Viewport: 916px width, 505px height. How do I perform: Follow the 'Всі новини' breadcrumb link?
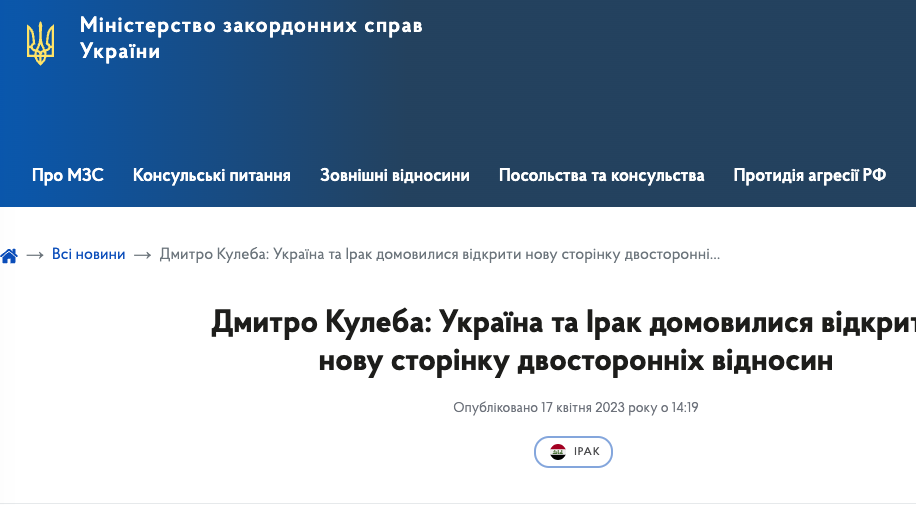click(89, 255)
